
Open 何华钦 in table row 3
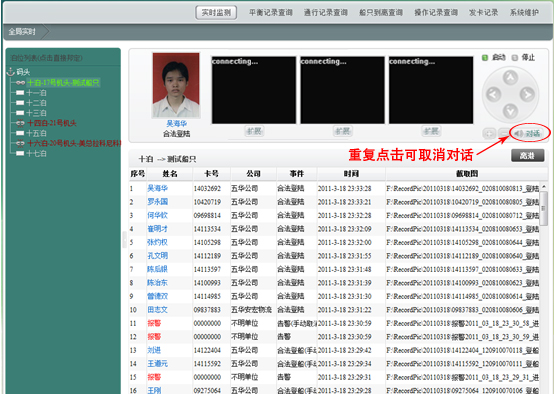click(x=158, y=215)
